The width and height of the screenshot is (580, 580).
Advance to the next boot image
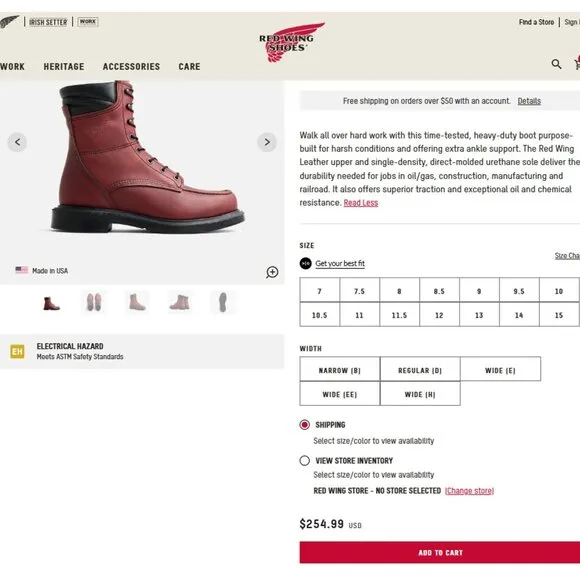coord(267,142)
